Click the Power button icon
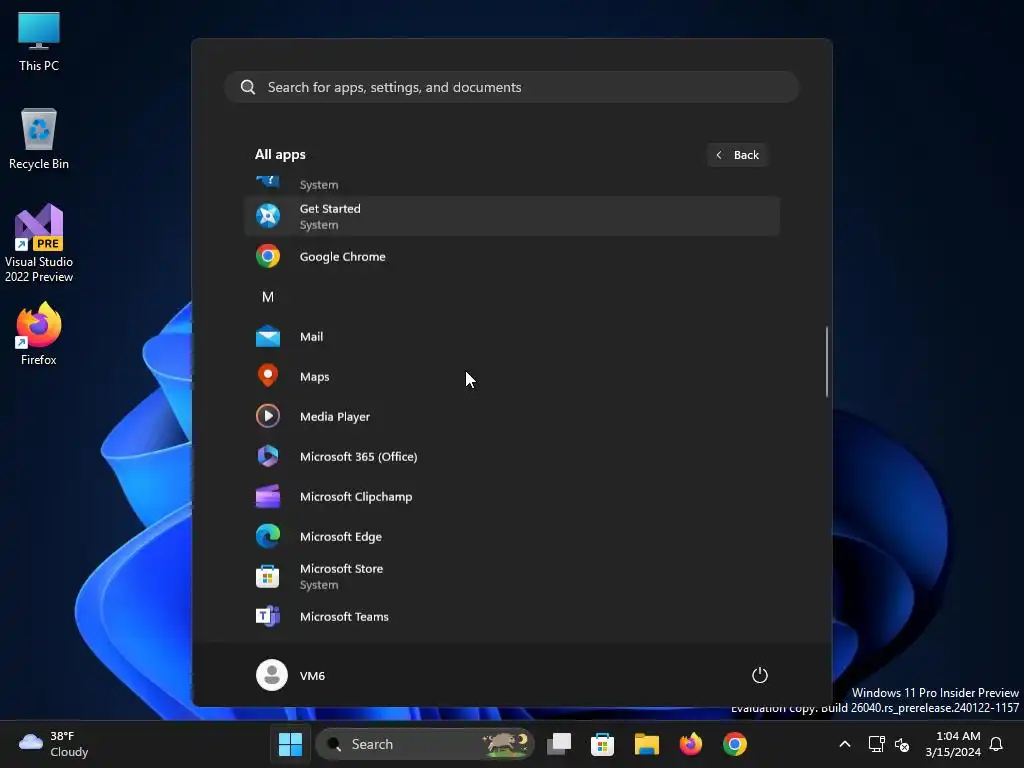Screen dimensions: 1024x768 click(x=760, y=675)
